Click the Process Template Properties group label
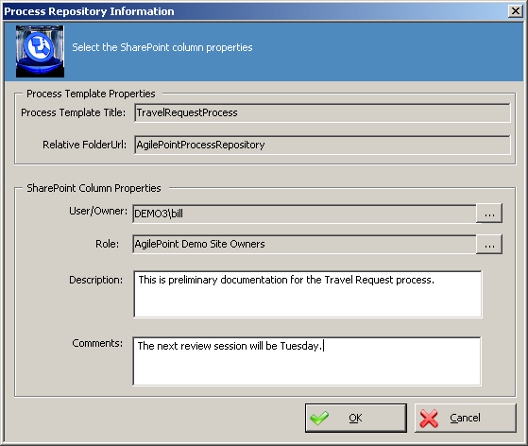 91,94
